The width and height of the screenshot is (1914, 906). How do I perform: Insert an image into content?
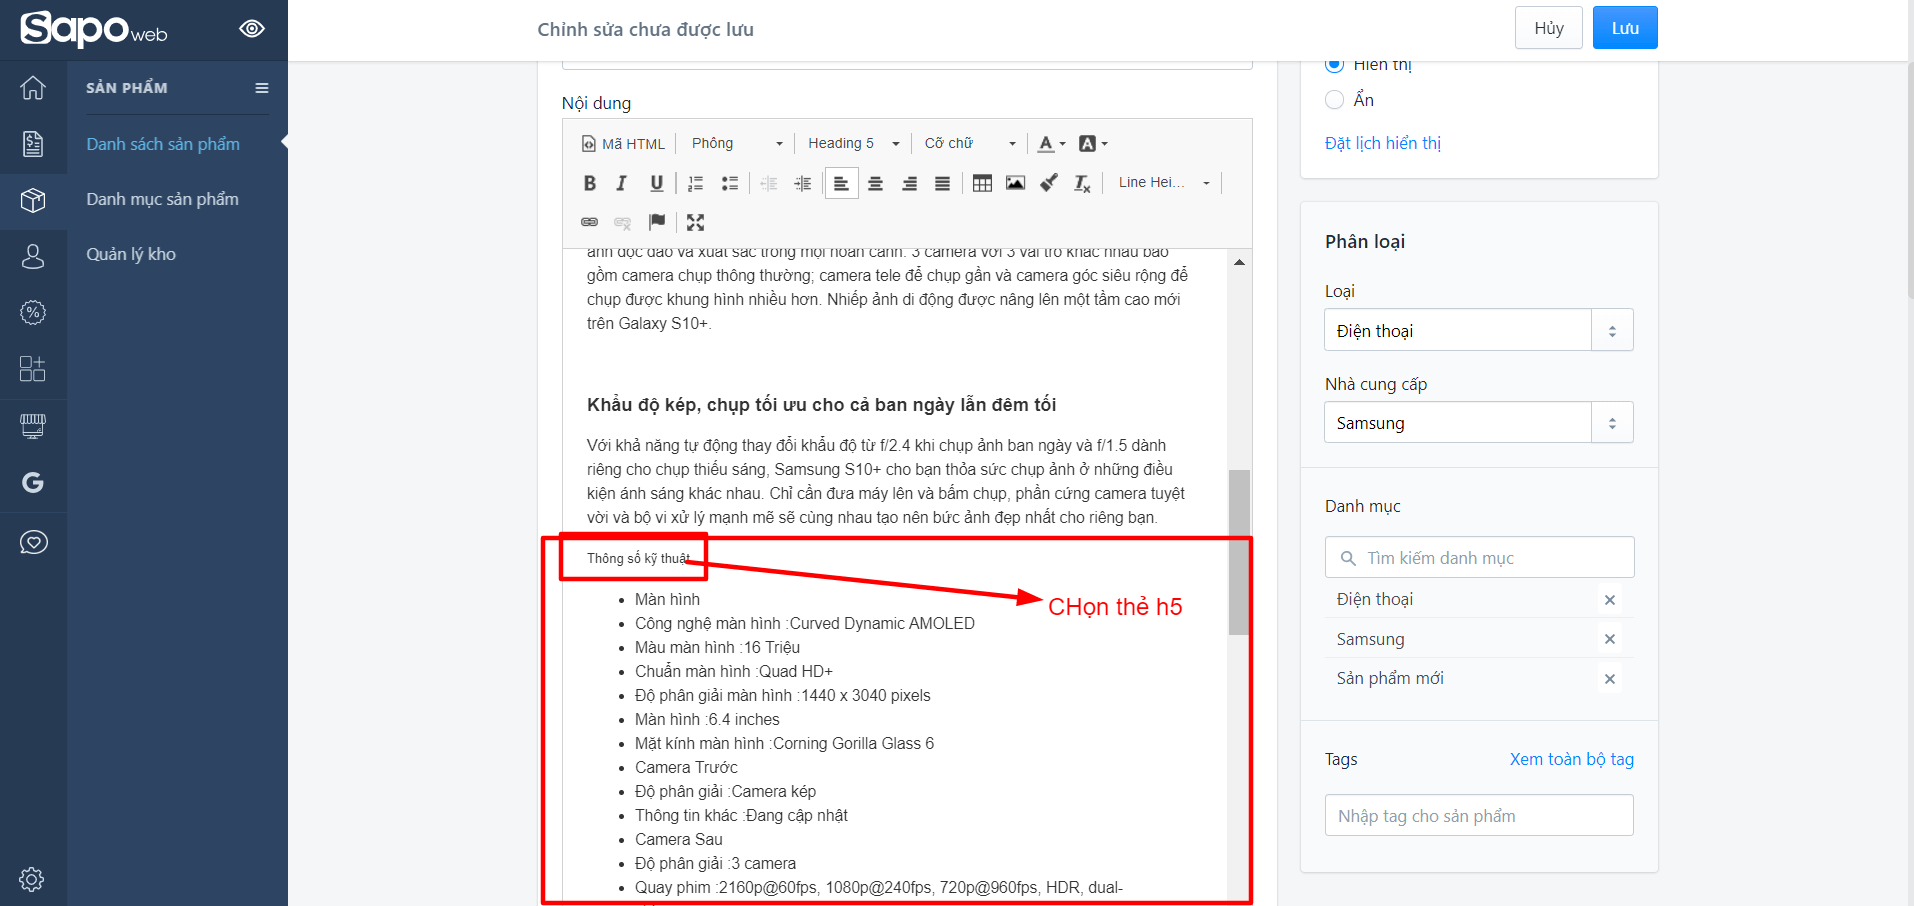(x=1015, y=183)
